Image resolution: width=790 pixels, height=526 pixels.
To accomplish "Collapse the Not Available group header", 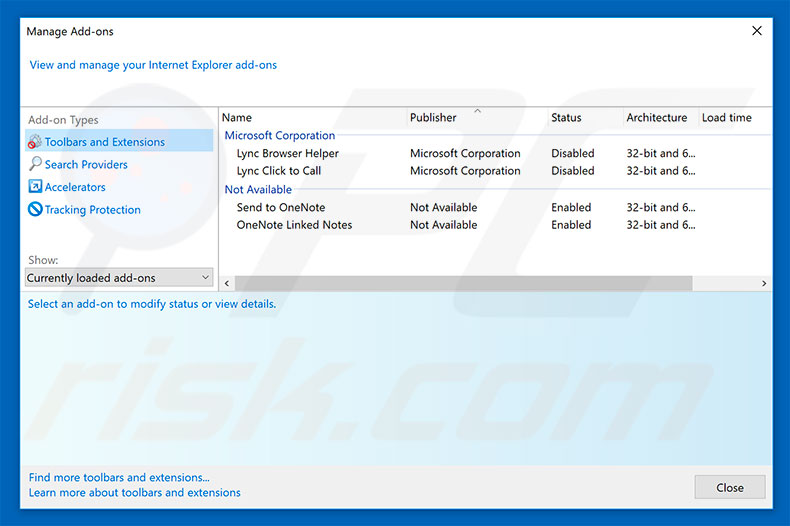I will click(258, 189).
